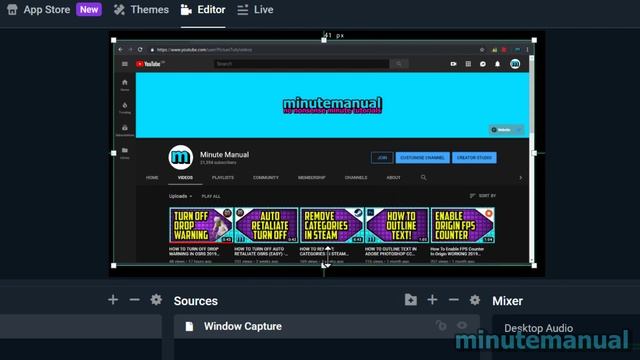Viewport: 640px width, 360px height.
Task: Add a new scene with plus icon left of Sources
Action: click(x=113, y=300)
